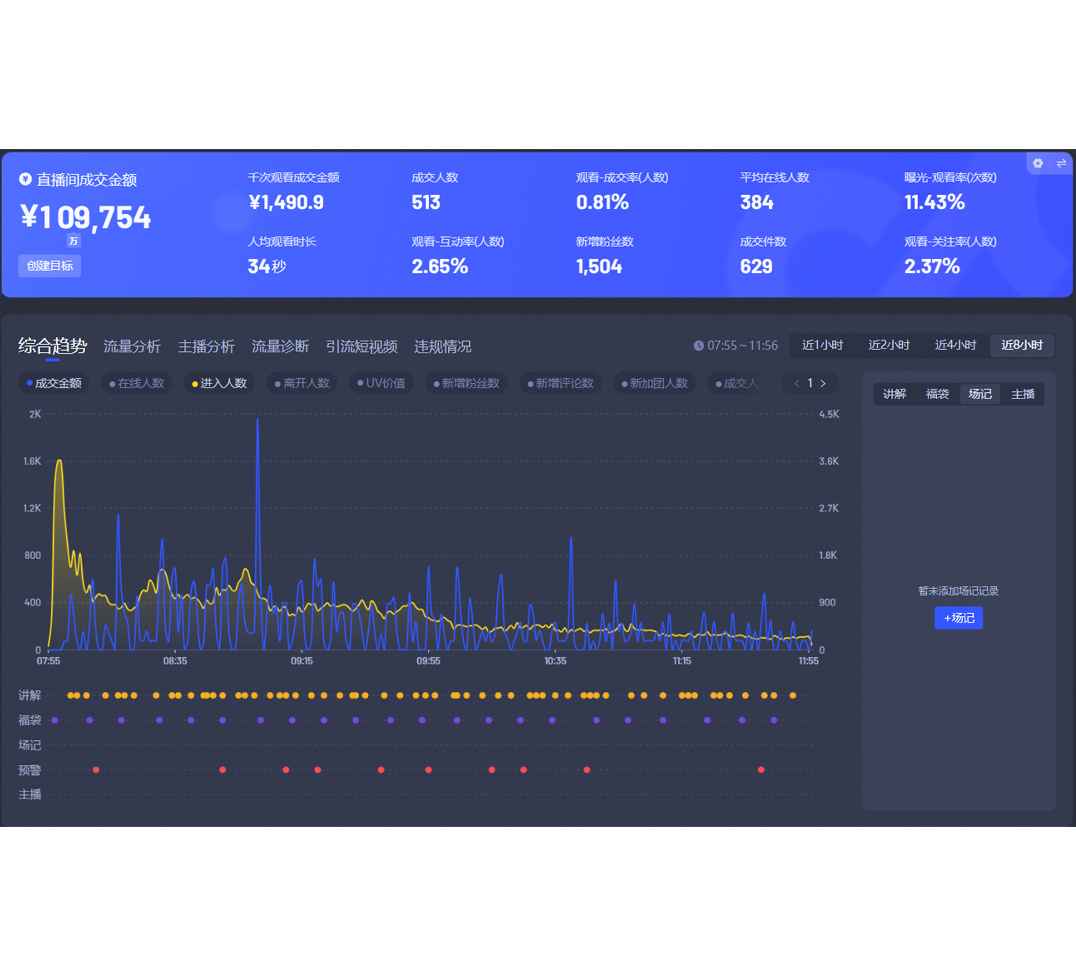Click the 创建目标 button
The width and height of the screenshot is (1076, 976).
pos(49,266)
